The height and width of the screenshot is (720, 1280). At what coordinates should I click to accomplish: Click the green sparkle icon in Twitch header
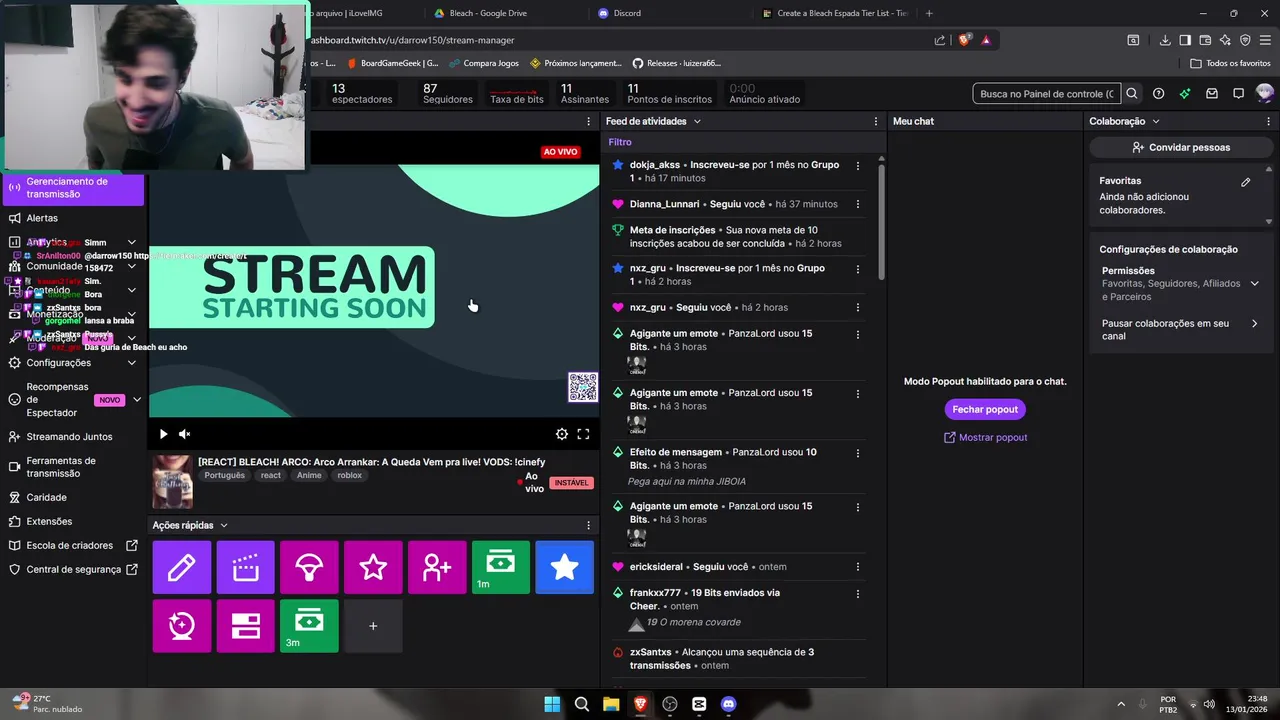[x=1185, y=94]
